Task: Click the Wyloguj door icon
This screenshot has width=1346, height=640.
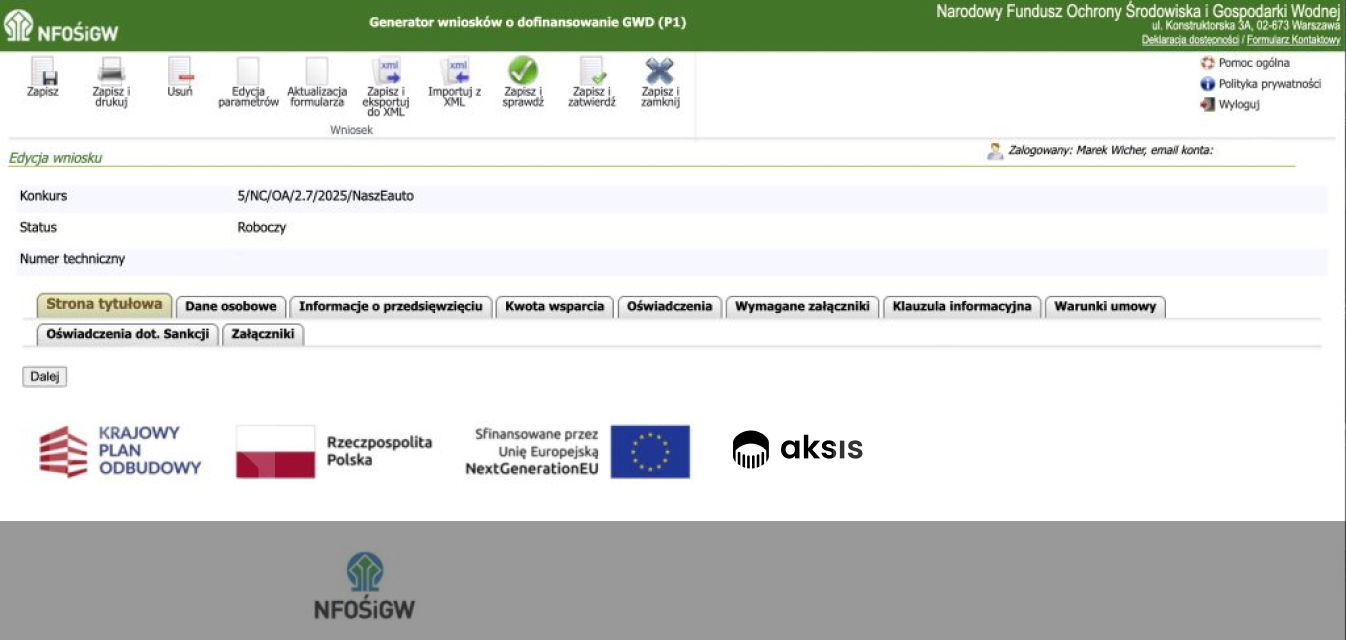Action: pos(1207,104)
